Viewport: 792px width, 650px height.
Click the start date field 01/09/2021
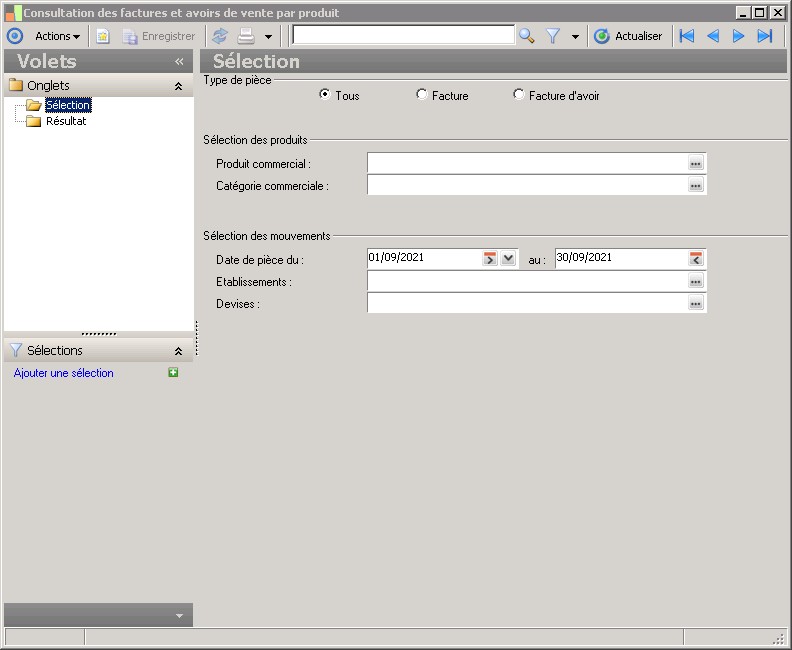pos(424,258)
